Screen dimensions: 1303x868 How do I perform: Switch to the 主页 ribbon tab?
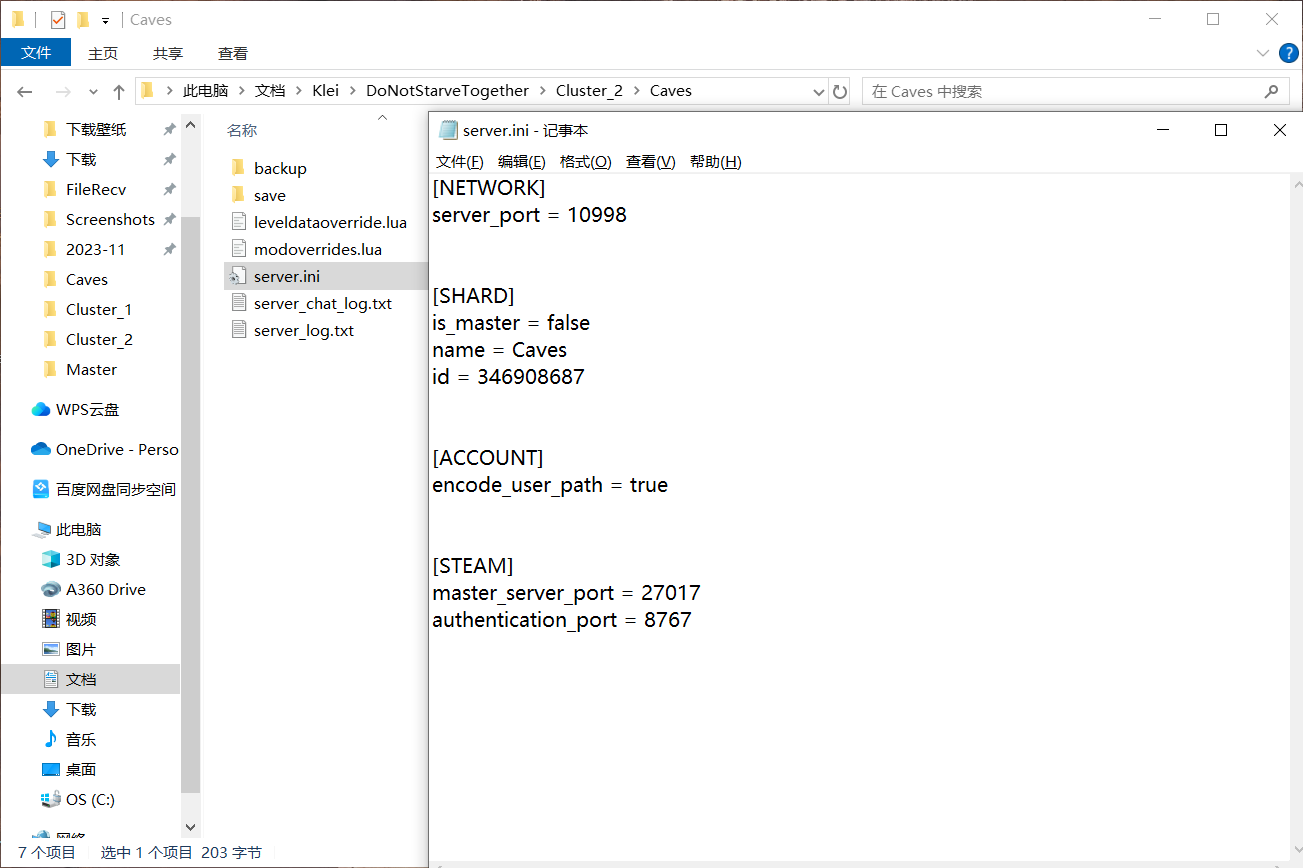[x=103, y=53]
